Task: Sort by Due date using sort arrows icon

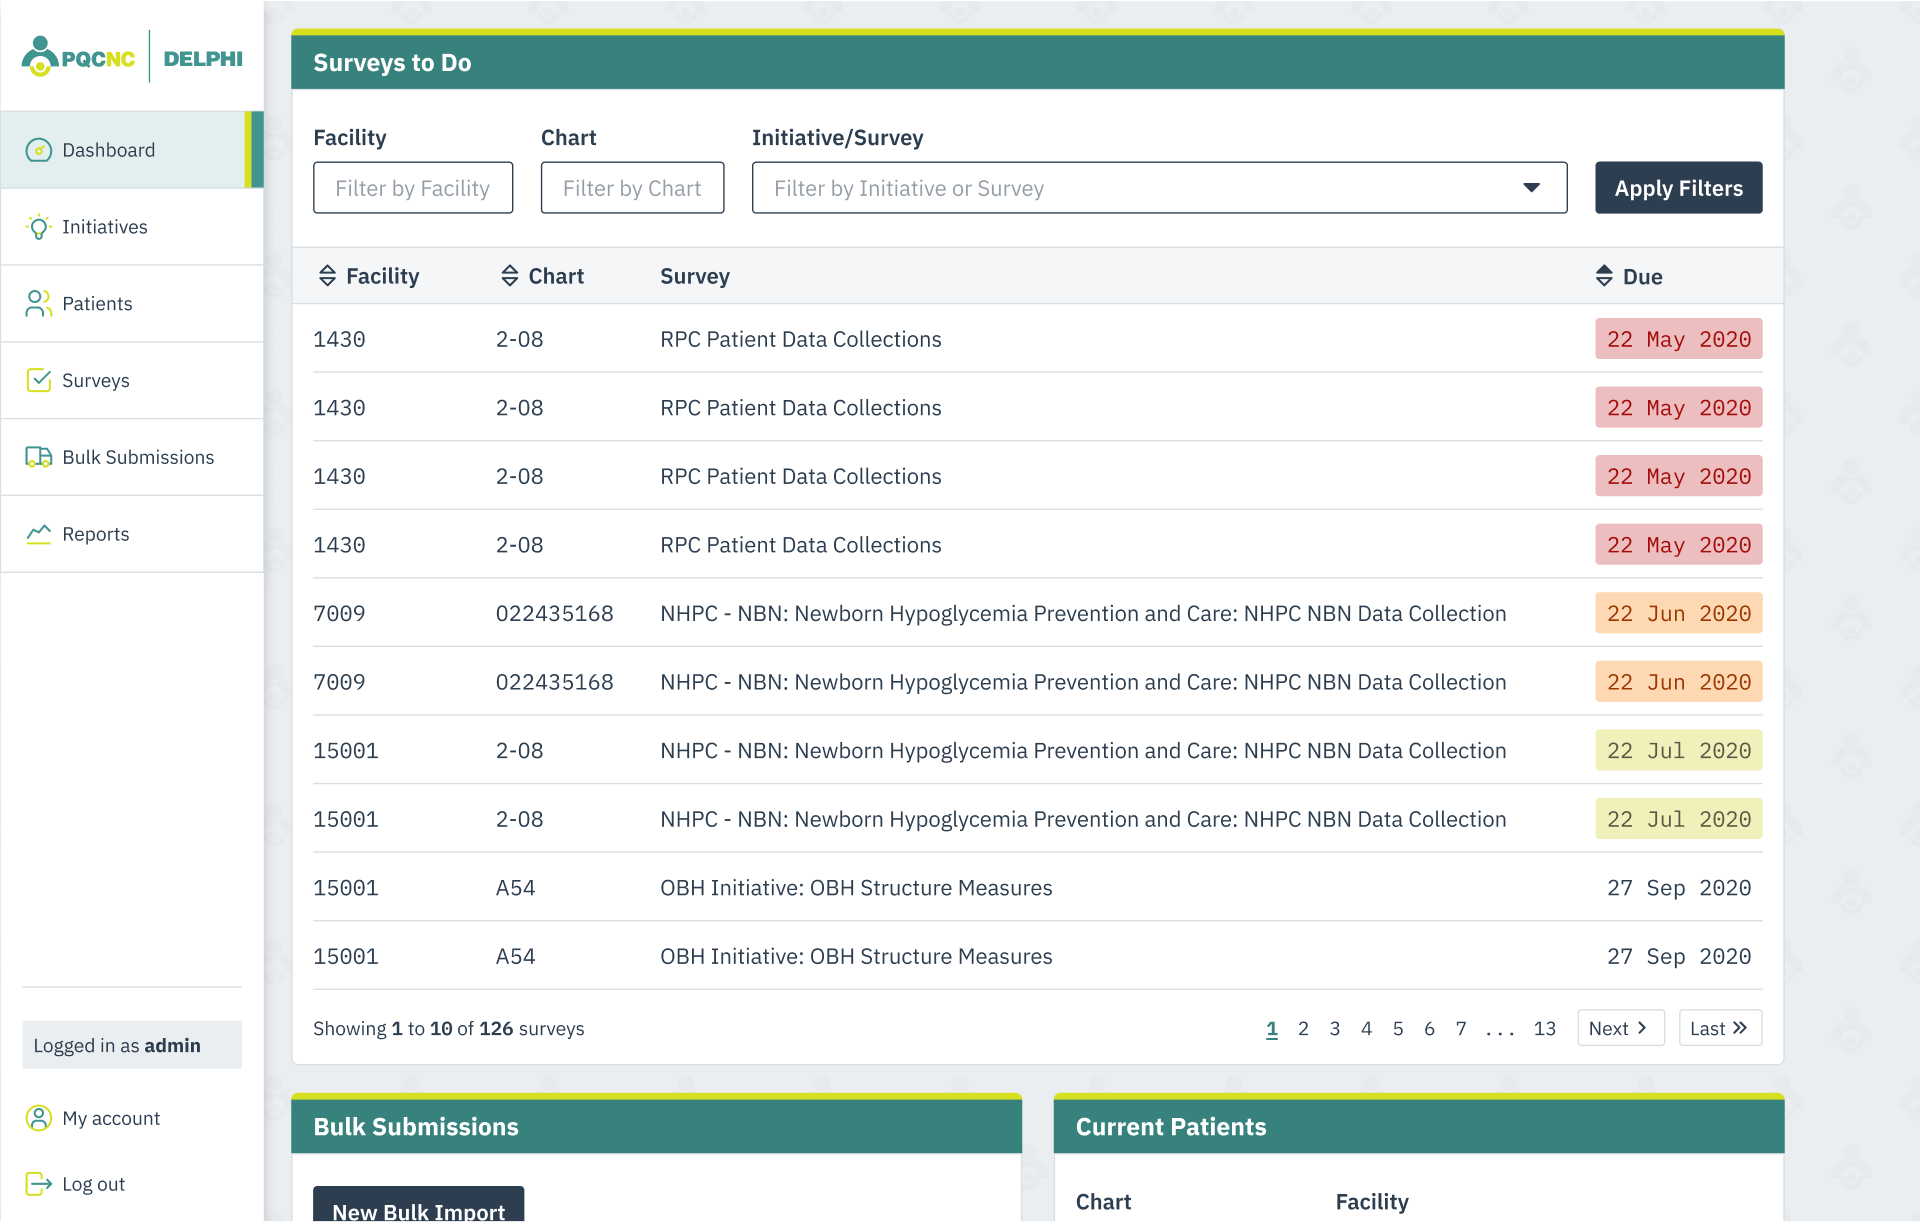Action: click(x=1604, y=276)
